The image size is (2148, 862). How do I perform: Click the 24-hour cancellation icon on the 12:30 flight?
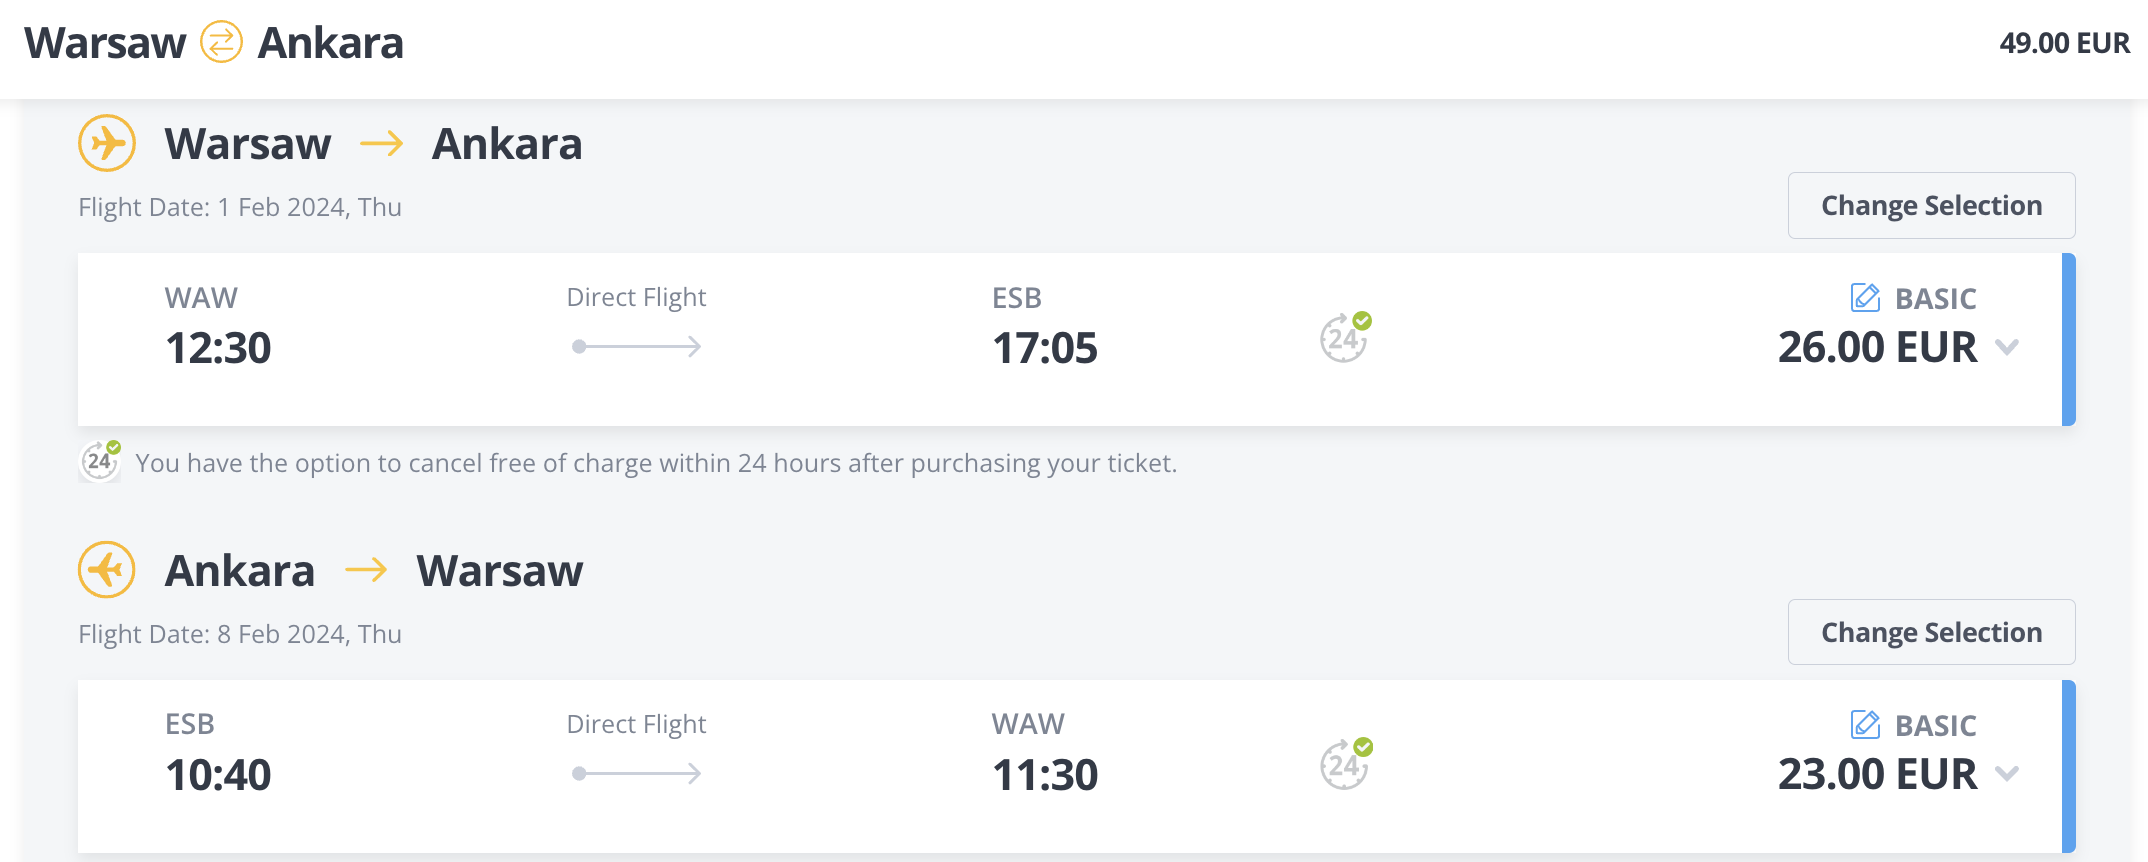coord(1344,338)
